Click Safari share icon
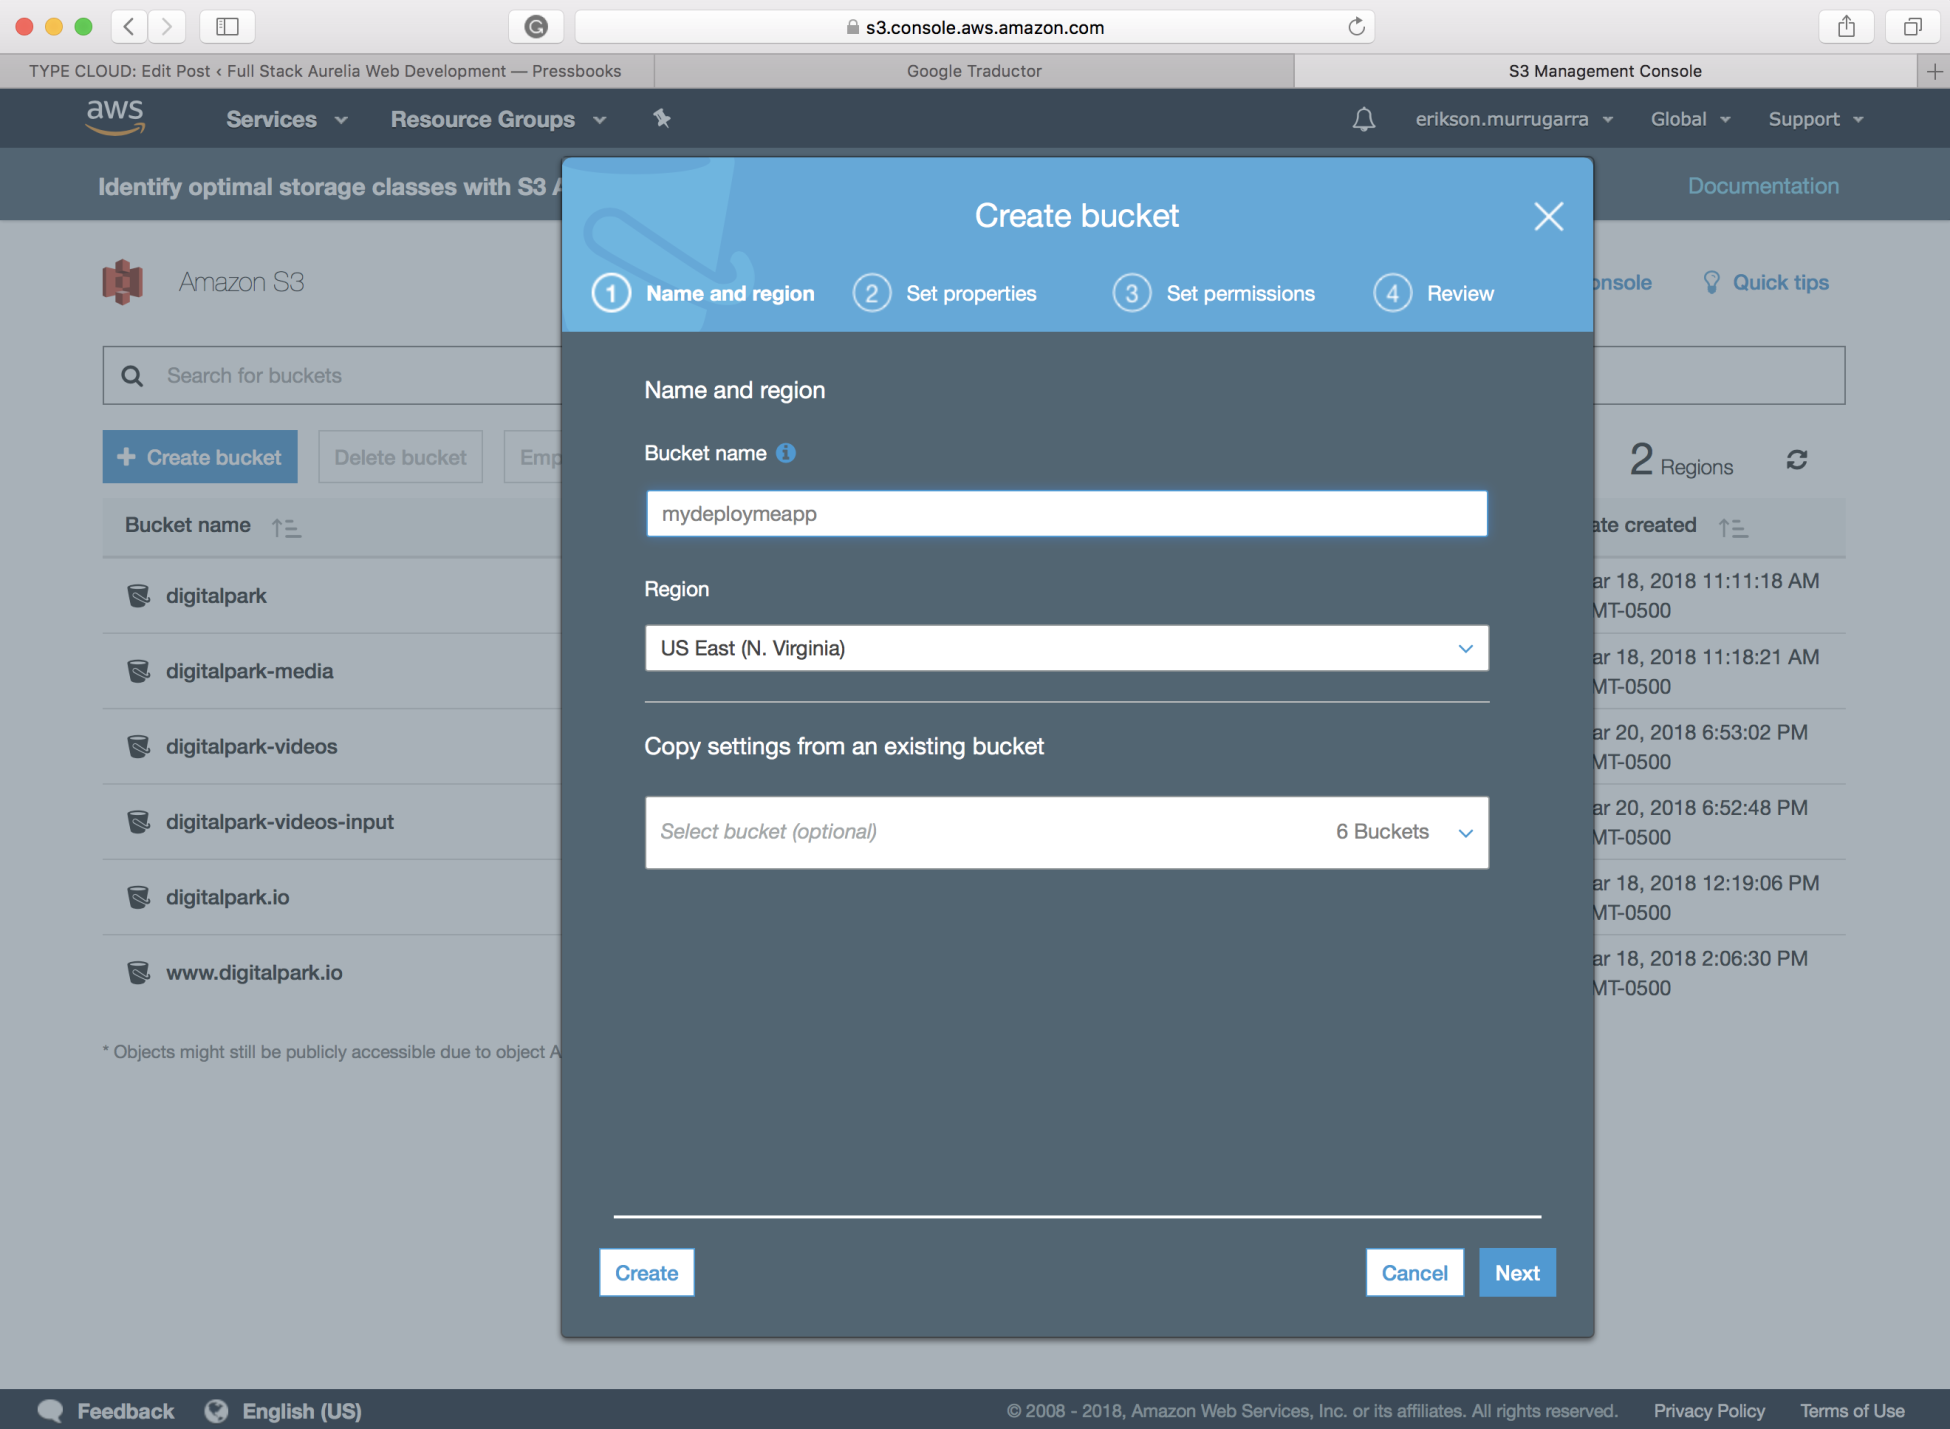Viewport: 1950px width, 1429px height. 1846,27
